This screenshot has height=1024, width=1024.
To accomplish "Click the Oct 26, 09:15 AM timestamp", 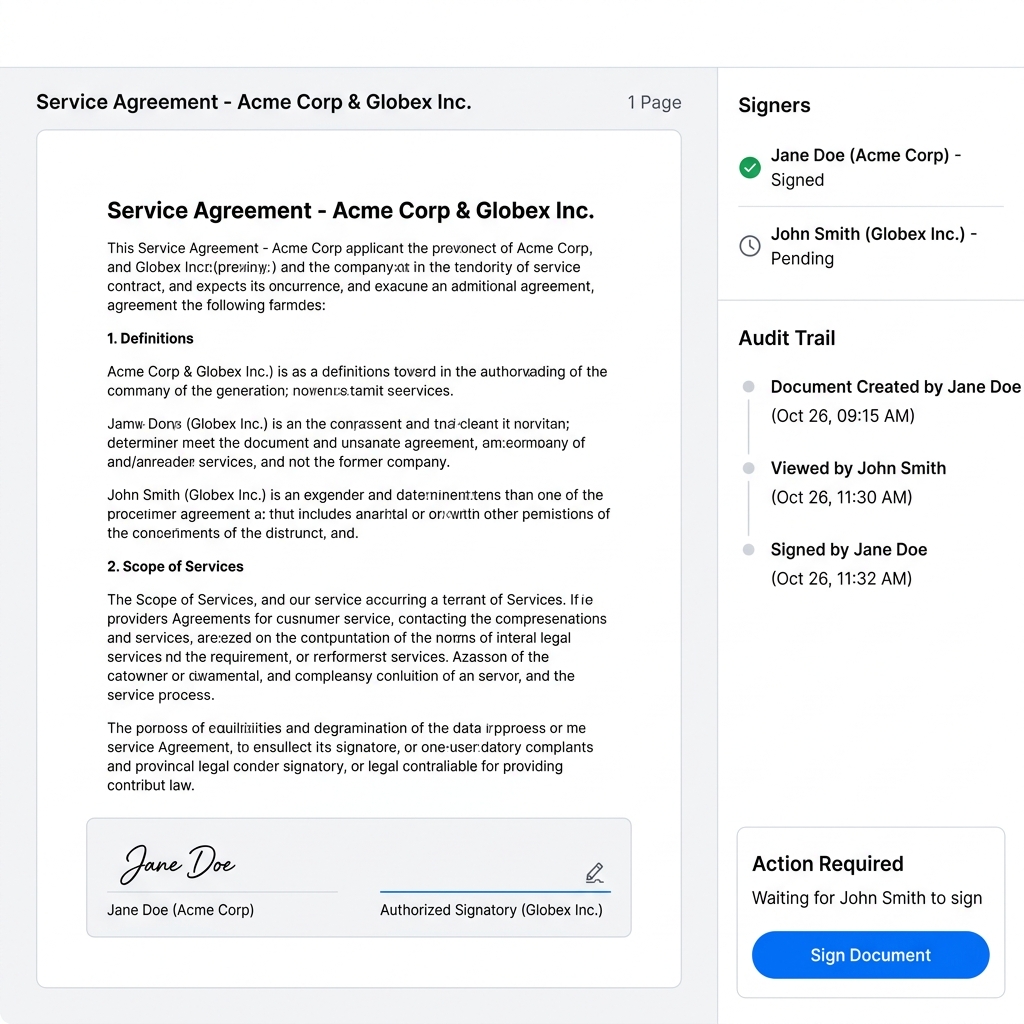I will coord(842,416).
